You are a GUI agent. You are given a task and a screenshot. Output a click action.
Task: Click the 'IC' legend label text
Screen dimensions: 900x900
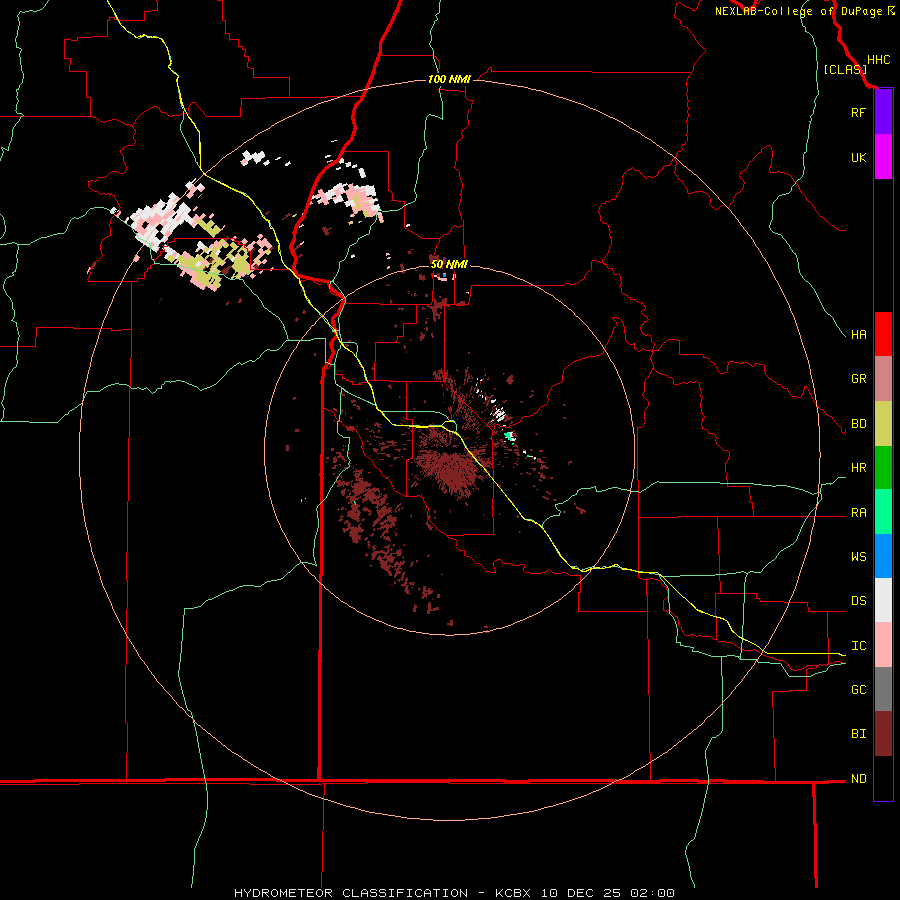click(x=858, y=646)
